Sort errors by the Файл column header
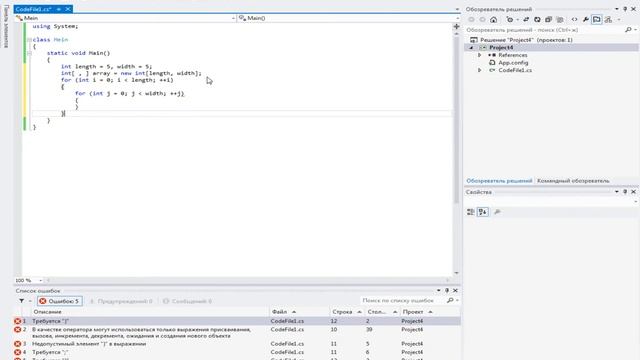The width and height of the screenshot is (640, 360). (x=280, y=312)
